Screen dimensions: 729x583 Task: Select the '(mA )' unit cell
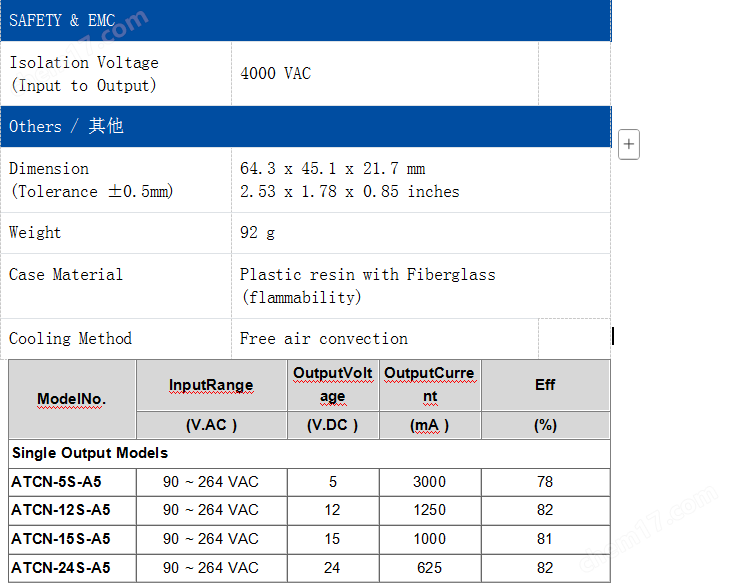pos(430,425)
